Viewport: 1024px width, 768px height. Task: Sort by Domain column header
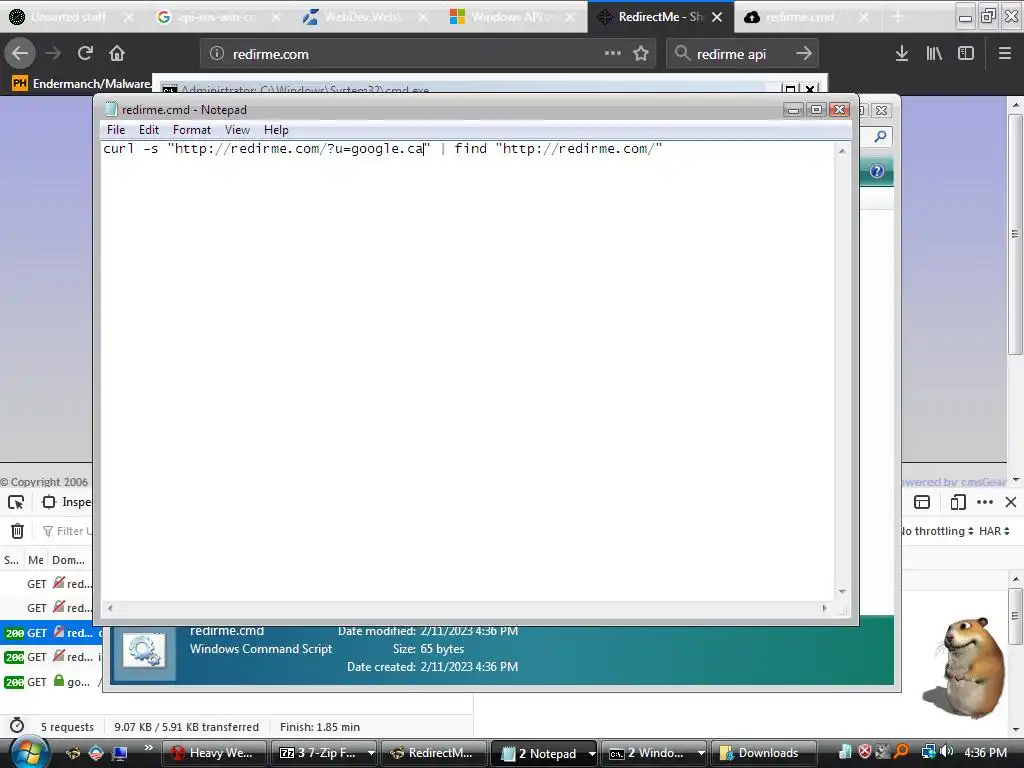pos(69,560)
